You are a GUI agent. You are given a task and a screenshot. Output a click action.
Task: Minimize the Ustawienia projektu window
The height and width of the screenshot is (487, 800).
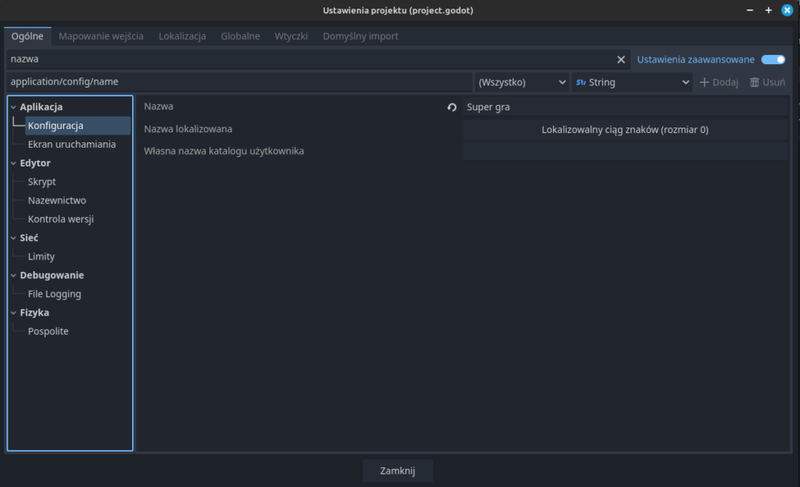(x=750, y=10)
